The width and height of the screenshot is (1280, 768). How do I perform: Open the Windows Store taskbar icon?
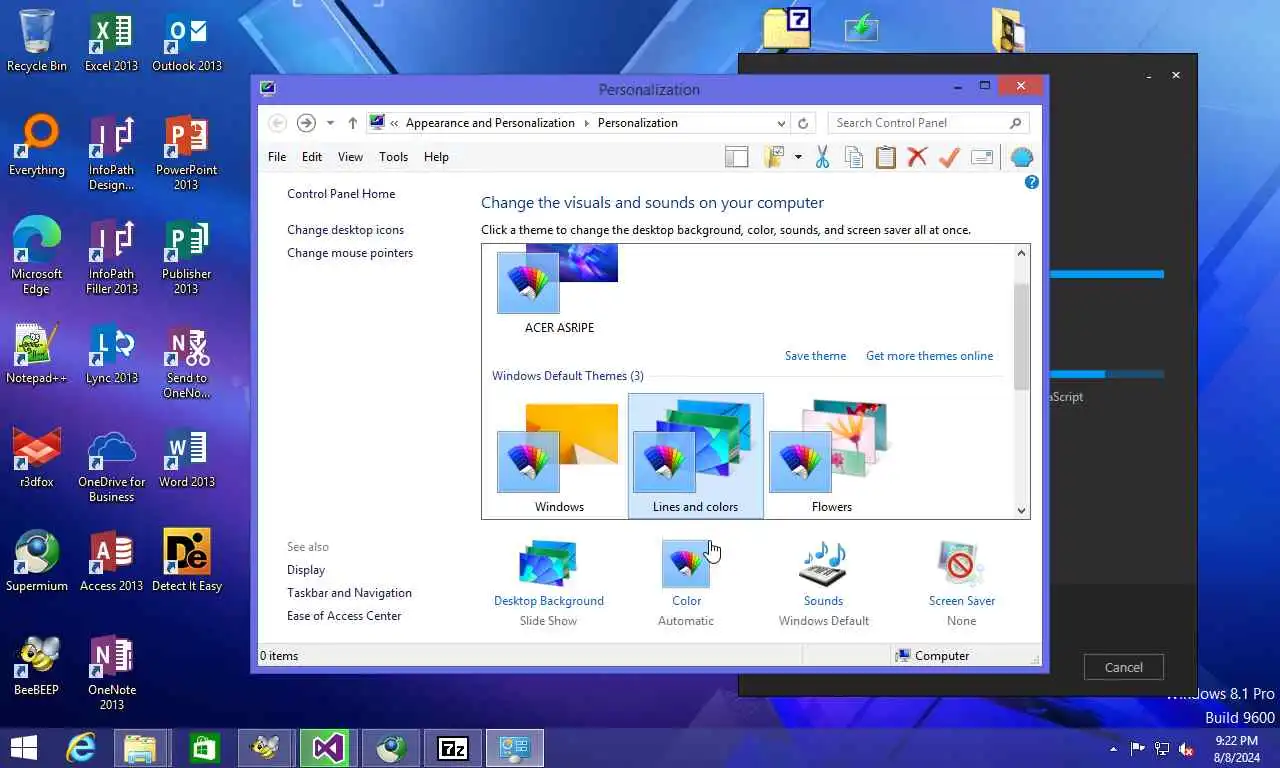click(x=203, y=748)
